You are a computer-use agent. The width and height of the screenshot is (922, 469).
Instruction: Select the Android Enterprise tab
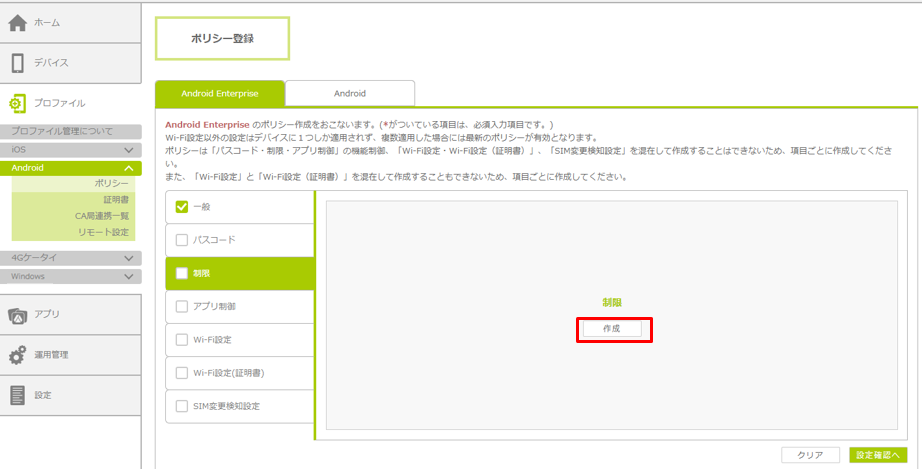coord(220,94)
